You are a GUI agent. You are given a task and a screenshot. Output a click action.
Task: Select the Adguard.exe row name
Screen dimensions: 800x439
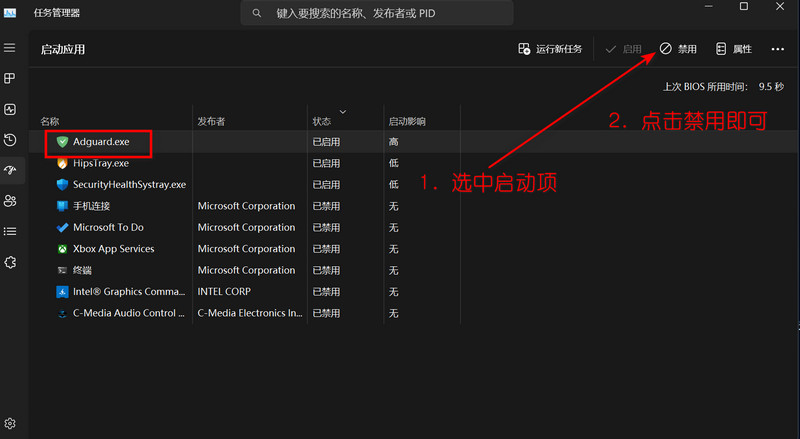pos(101,142)
